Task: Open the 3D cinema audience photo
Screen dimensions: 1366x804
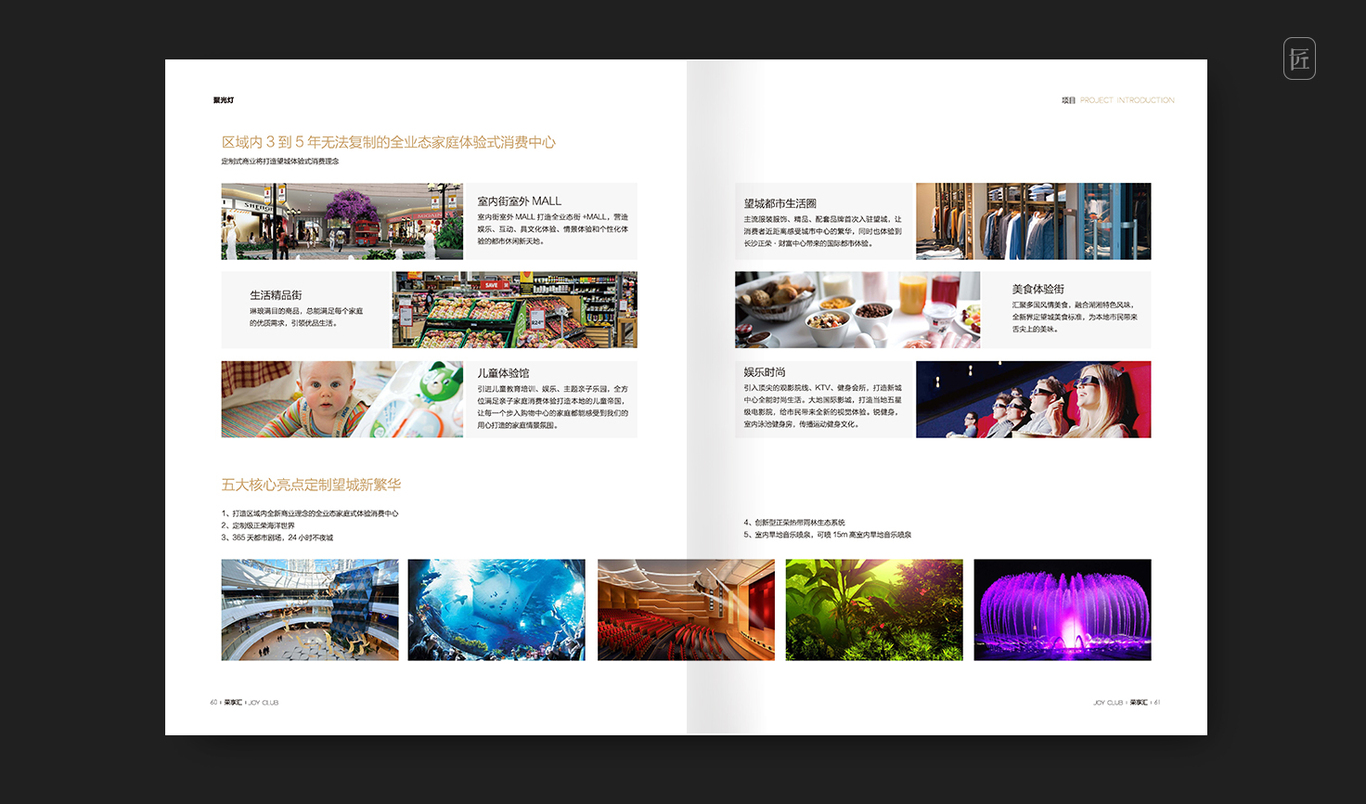Action: tap(1033, 399)
